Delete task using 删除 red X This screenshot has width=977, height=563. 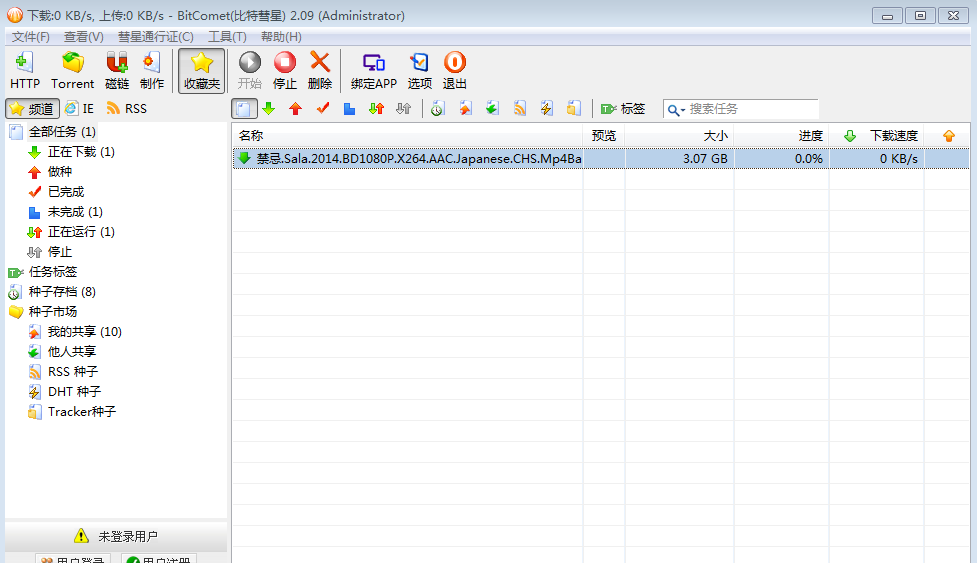point(320,70)
